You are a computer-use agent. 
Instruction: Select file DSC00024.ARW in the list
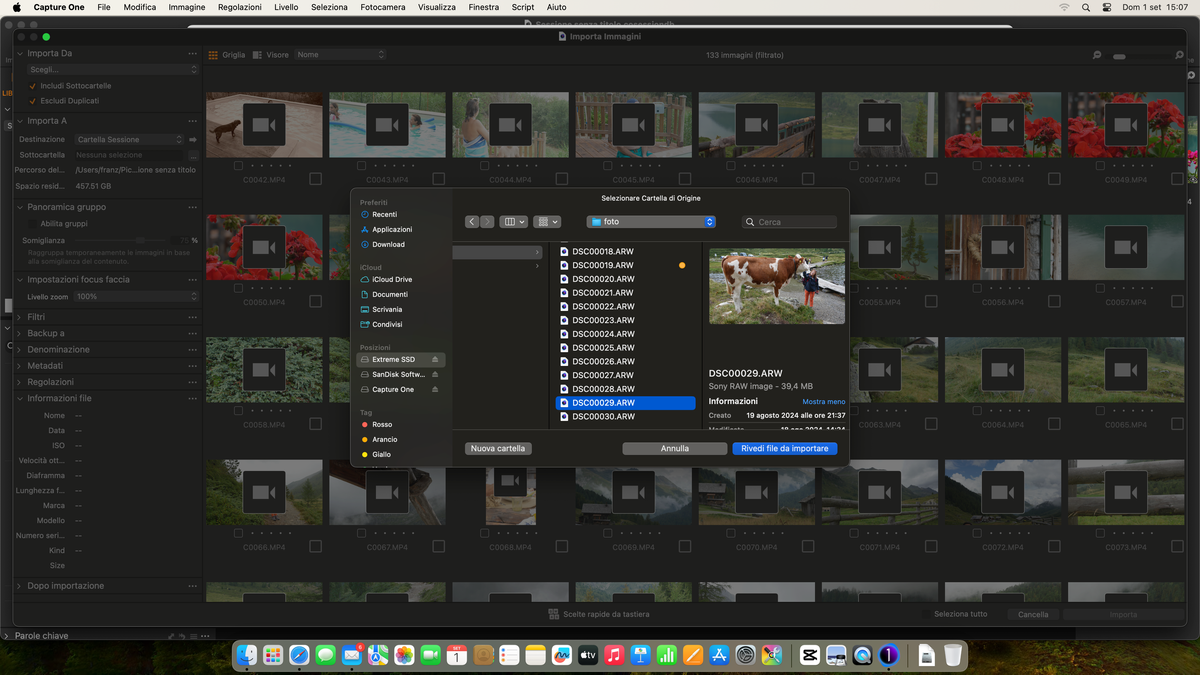point(603,334)
